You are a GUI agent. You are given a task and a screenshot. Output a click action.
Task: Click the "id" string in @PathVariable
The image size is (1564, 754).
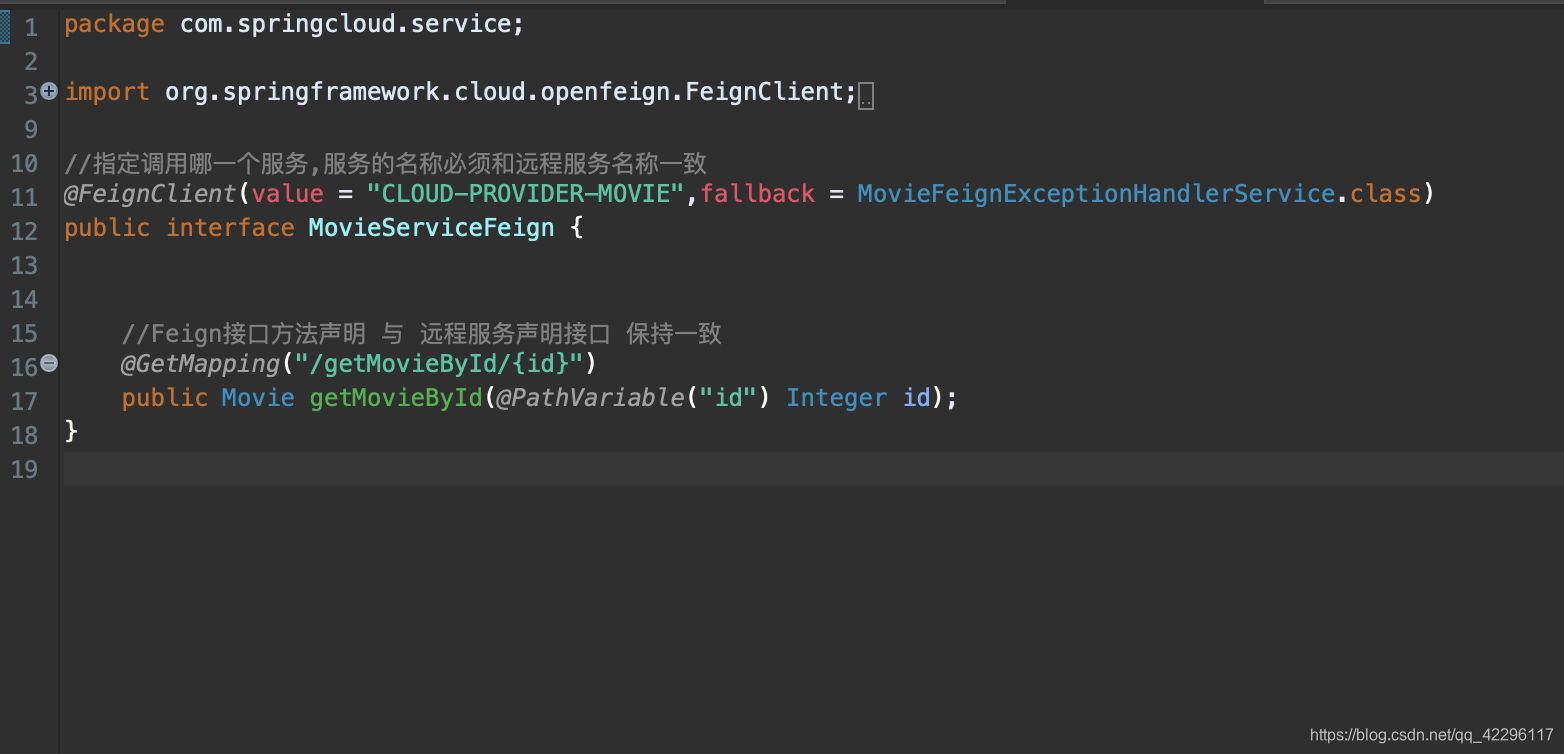pos(727,398)
